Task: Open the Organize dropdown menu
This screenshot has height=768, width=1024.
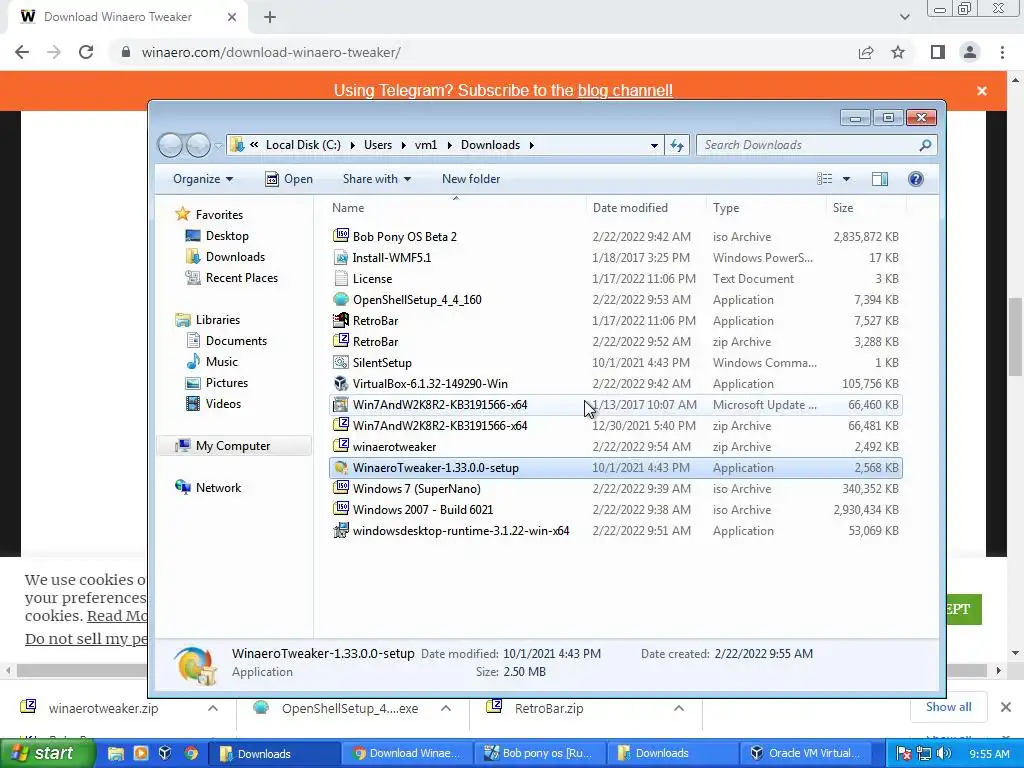Action: pos(202,179)
